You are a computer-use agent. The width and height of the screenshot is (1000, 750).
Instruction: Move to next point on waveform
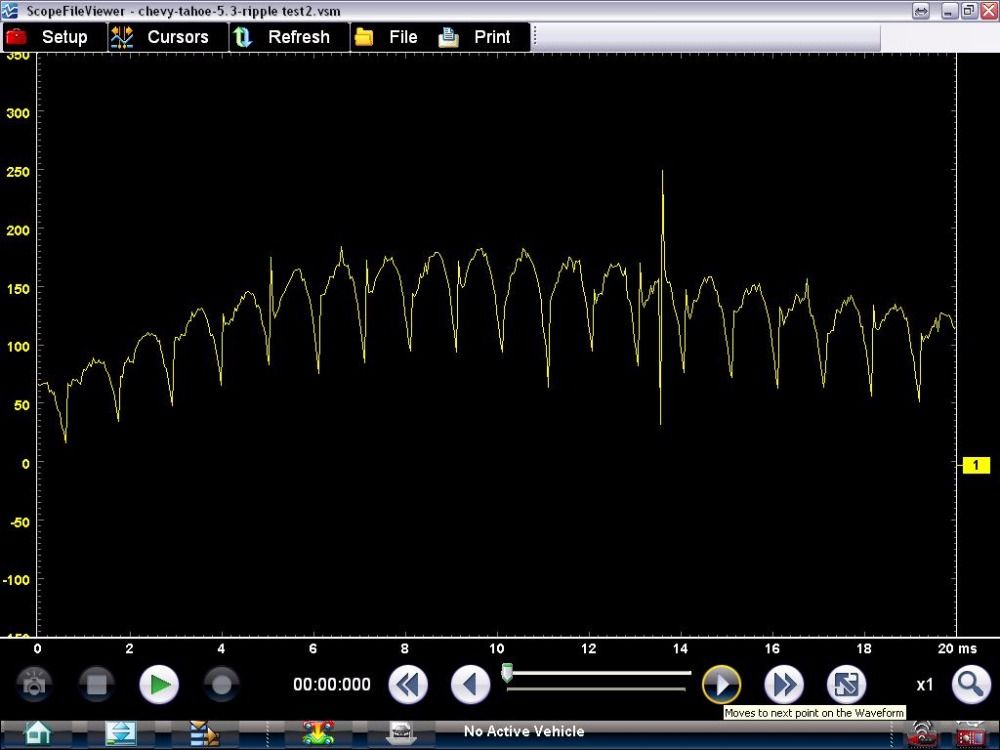point(721,685)
